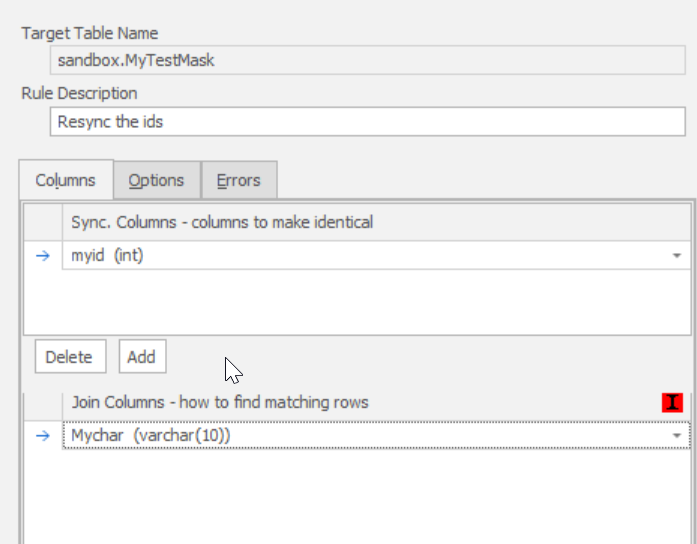Screen dimensions: 697x544
Task: Select row arrow indicator beside Mychar
Action: 43,436
